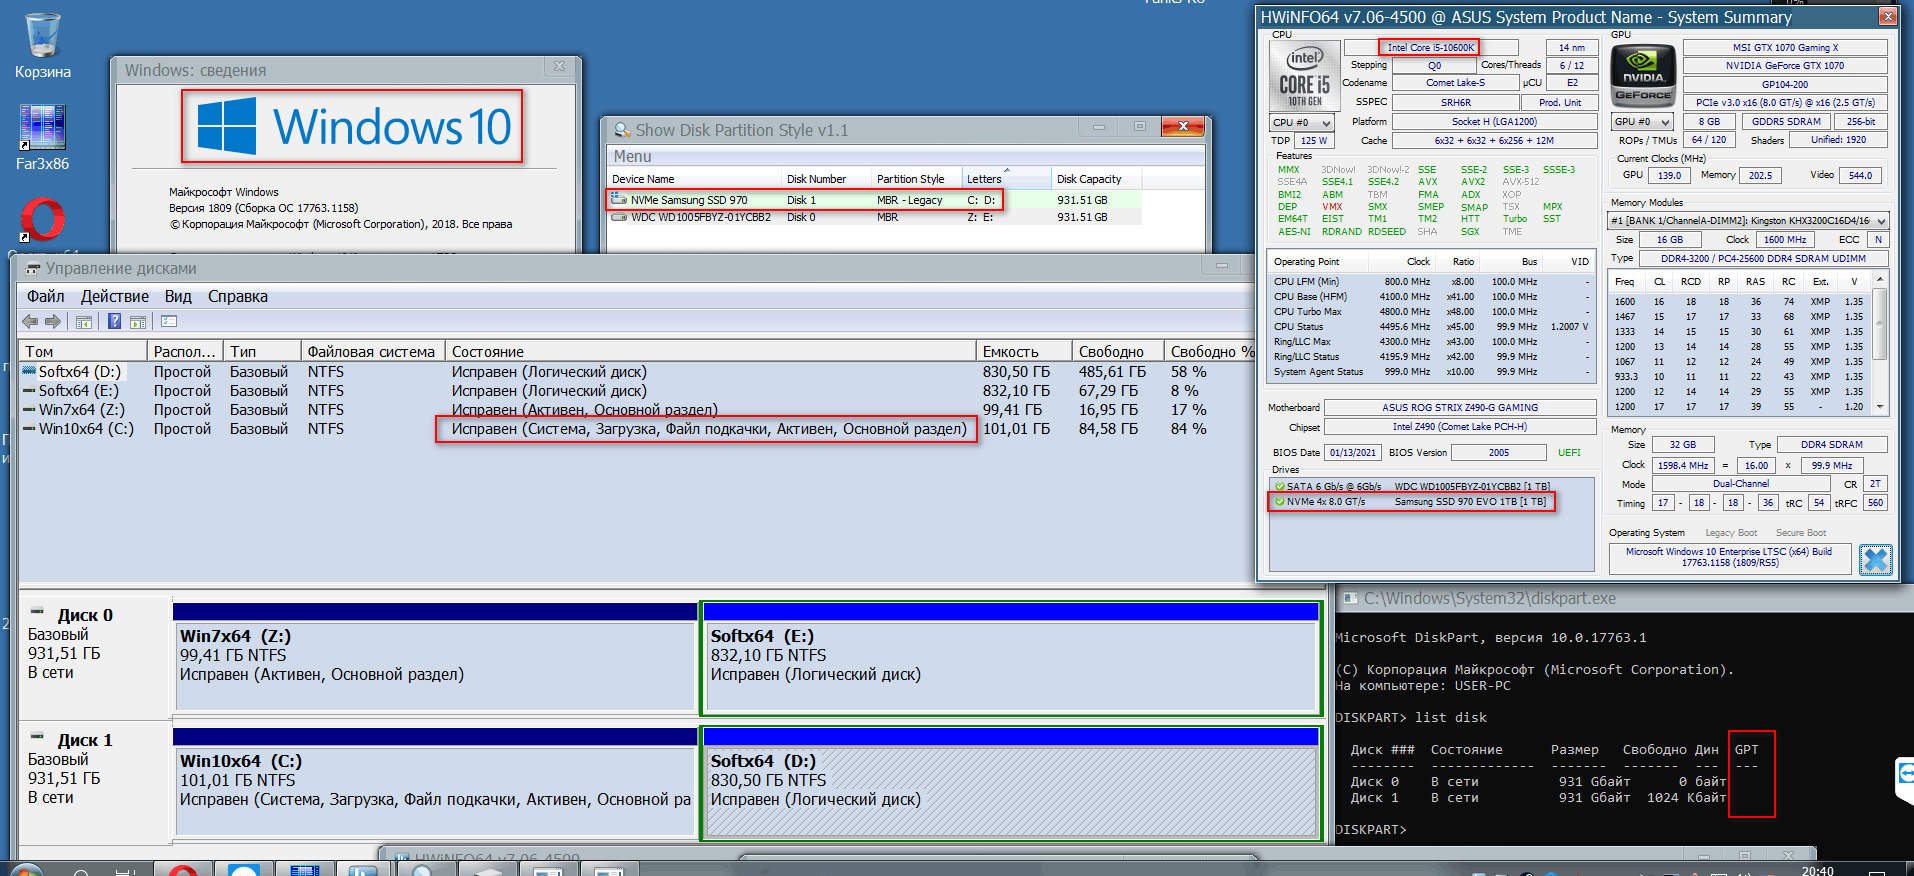Viewport: 1914px width, 876px height.
Task: Click the drive icon of WDC WD1005FBYZ row
Action: [x=620, y=217]
